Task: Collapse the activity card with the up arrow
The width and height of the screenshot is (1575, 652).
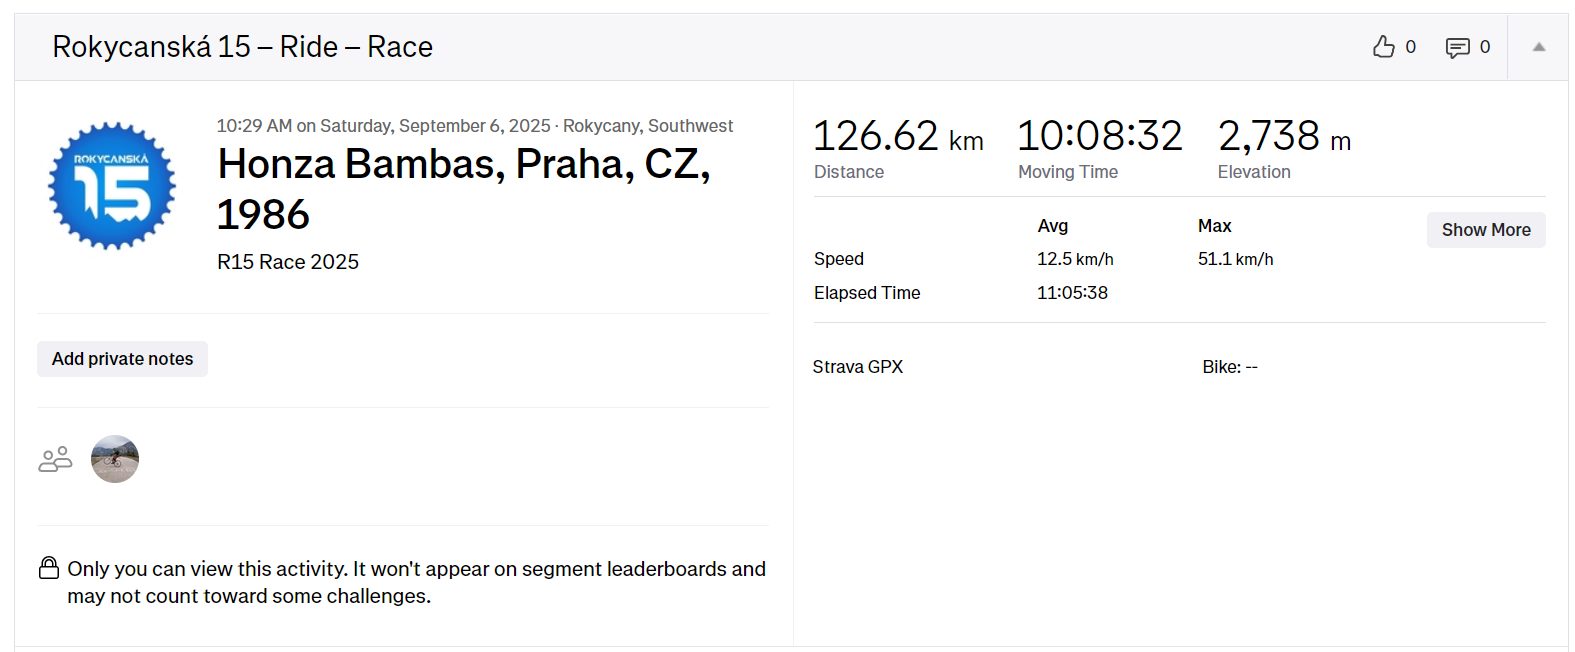Action: (x=1538, y=47)
